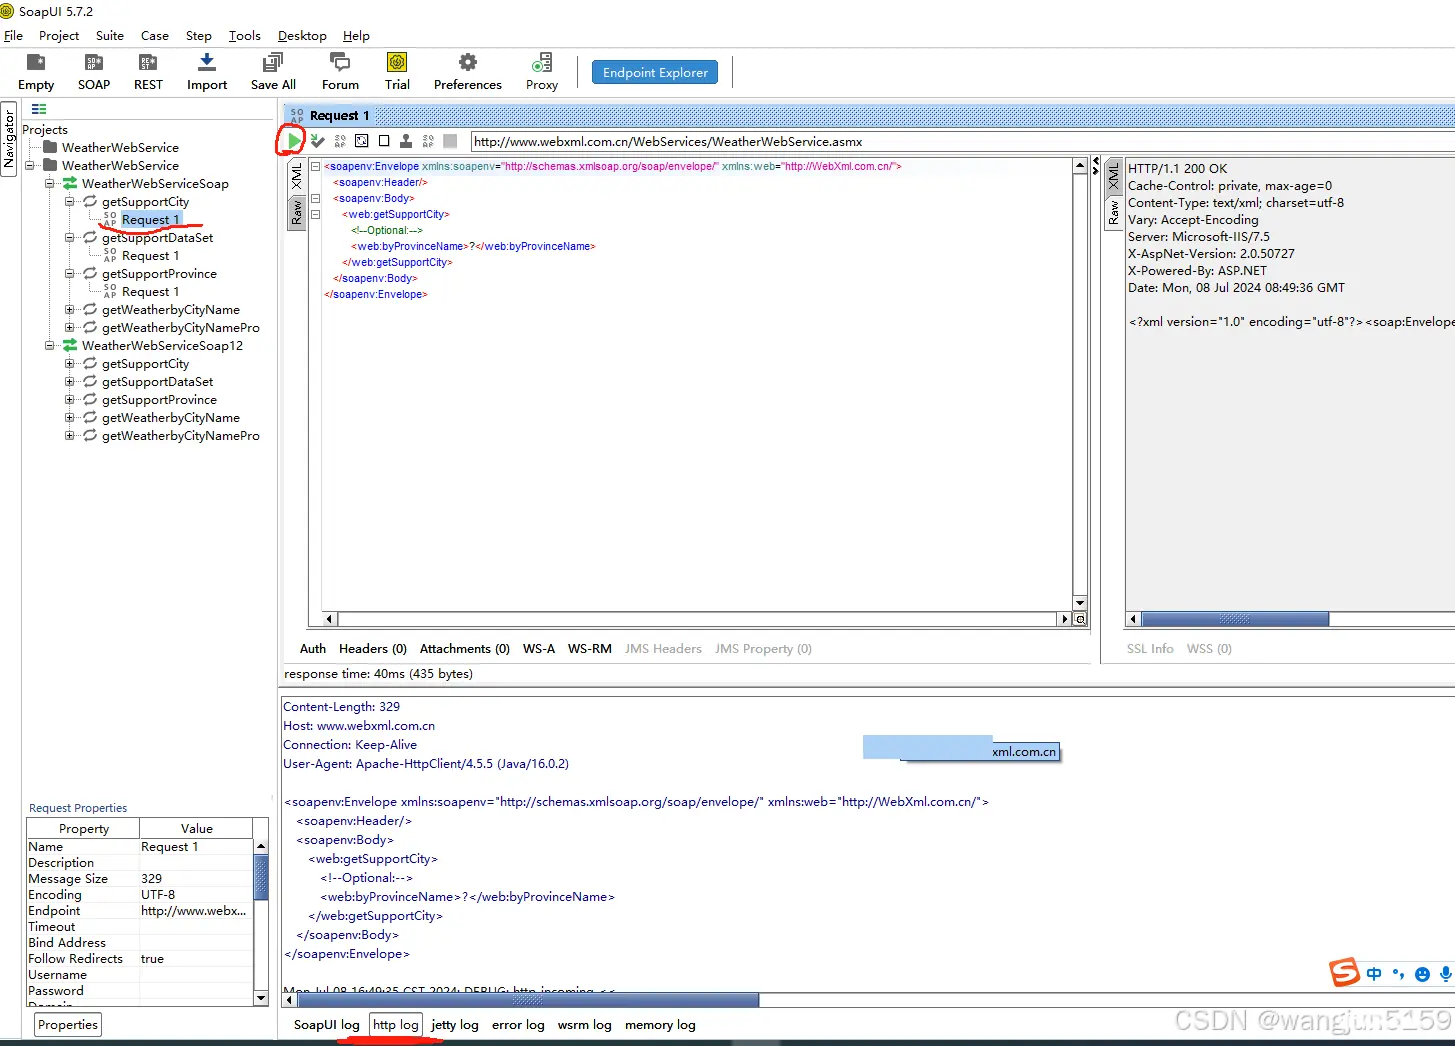Screen dimensions: 1455x1046
Task: Open Attachments (0) request tab
Action: 465,648
